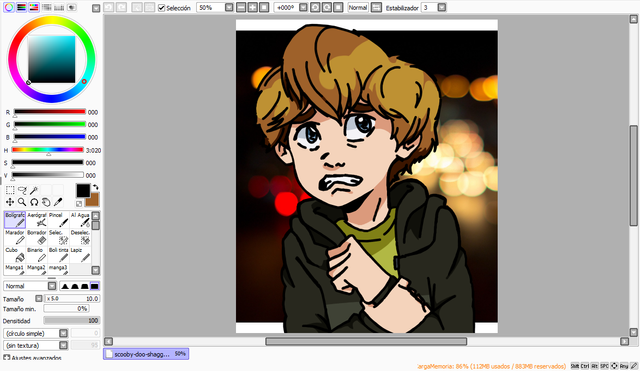This screenshot has height=371, width=640.
Task: Choose the sharpest peak brush edge shape
Action: click(65, 286)
